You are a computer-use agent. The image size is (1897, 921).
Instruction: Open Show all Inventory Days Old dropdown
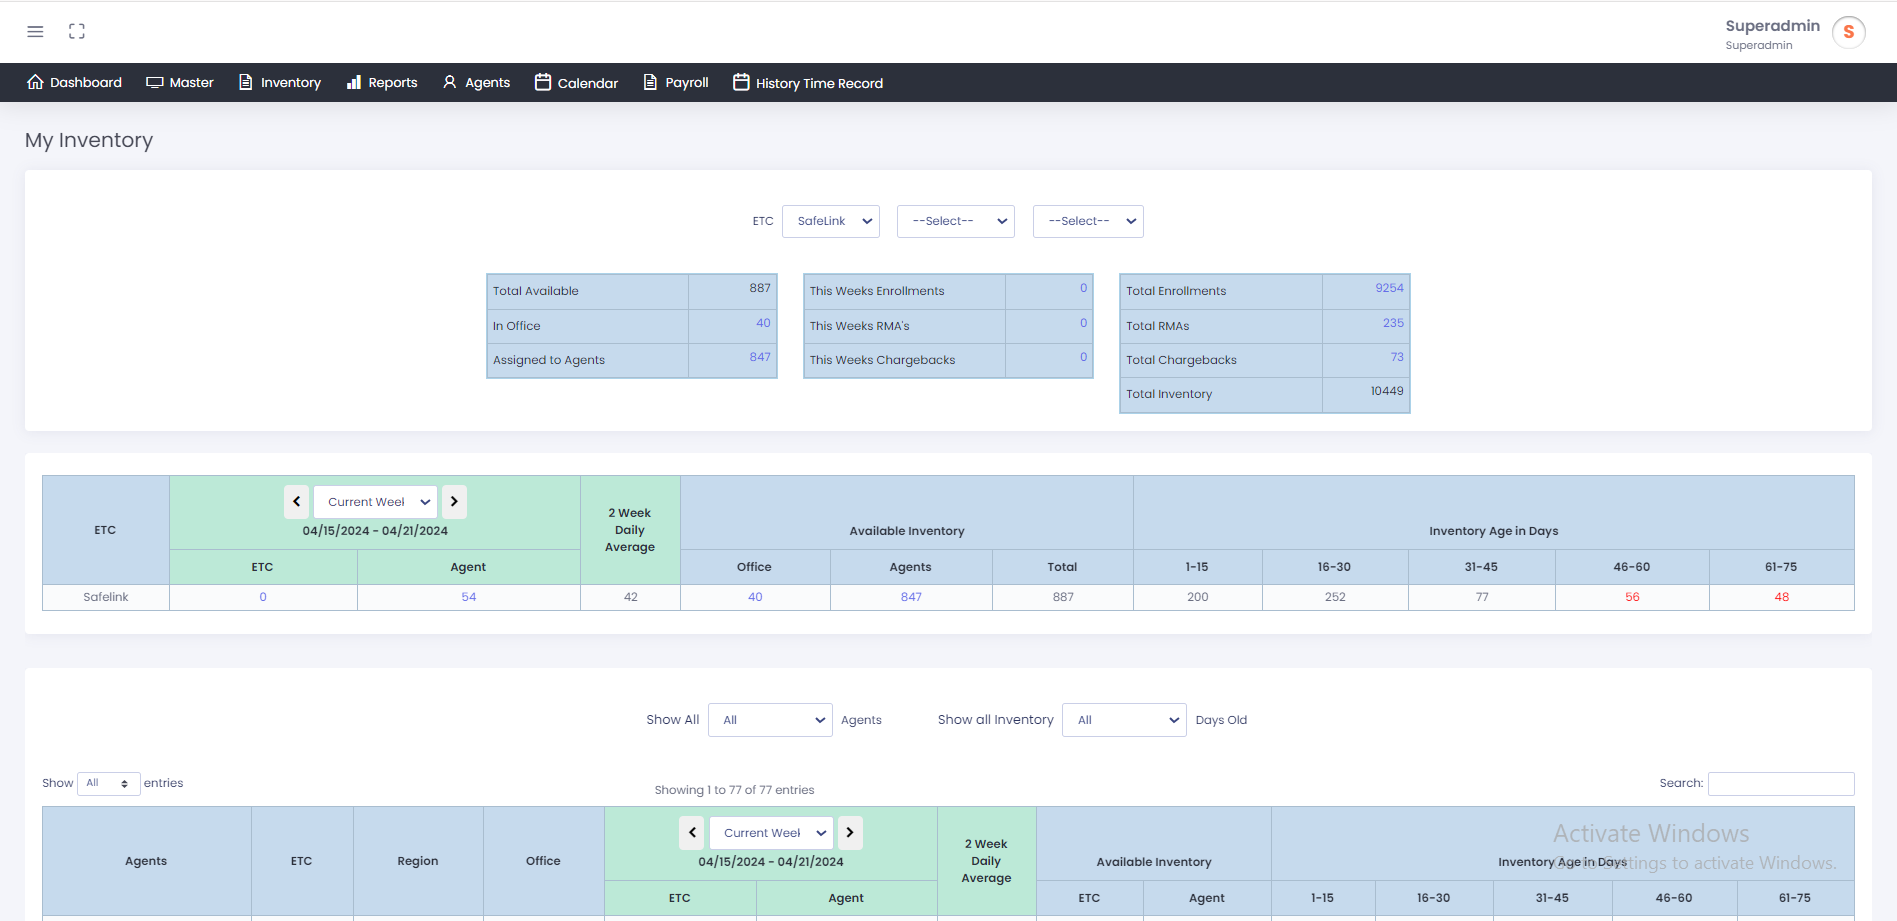coord(1124,720)
